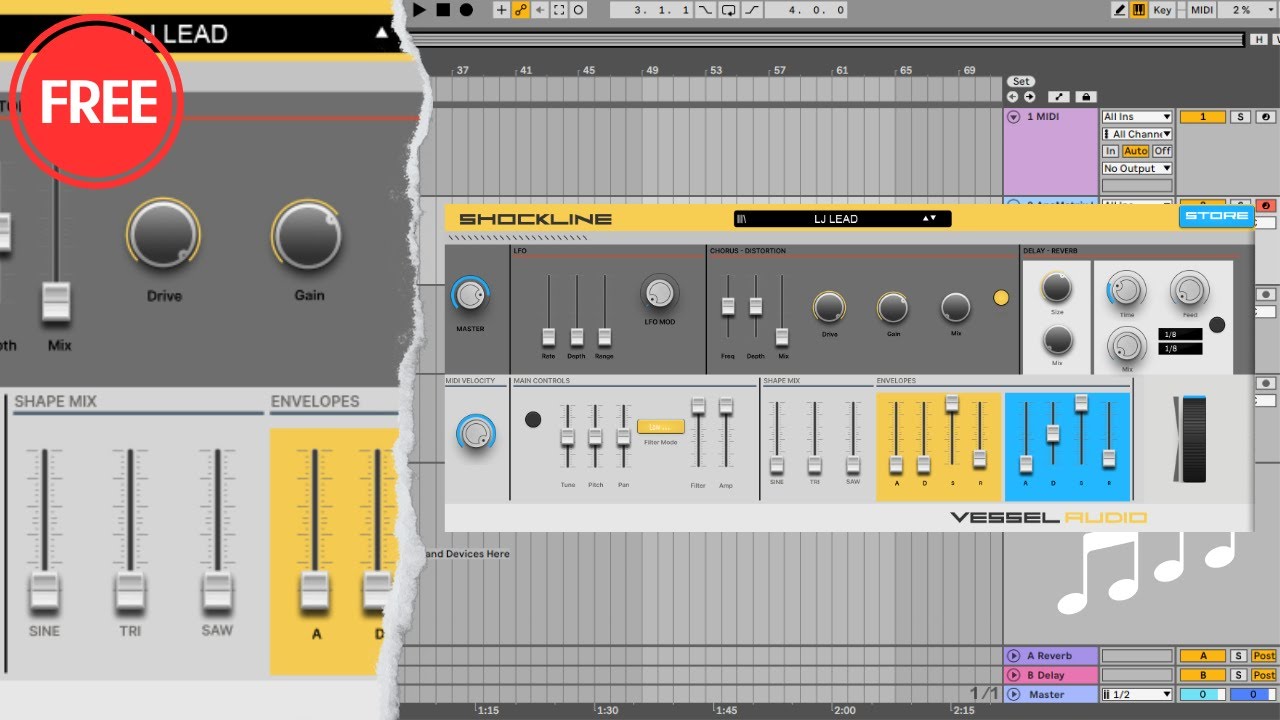Jump to previous locator arrow
The width and height of the screenshot is (1280, 720).
1012,97
